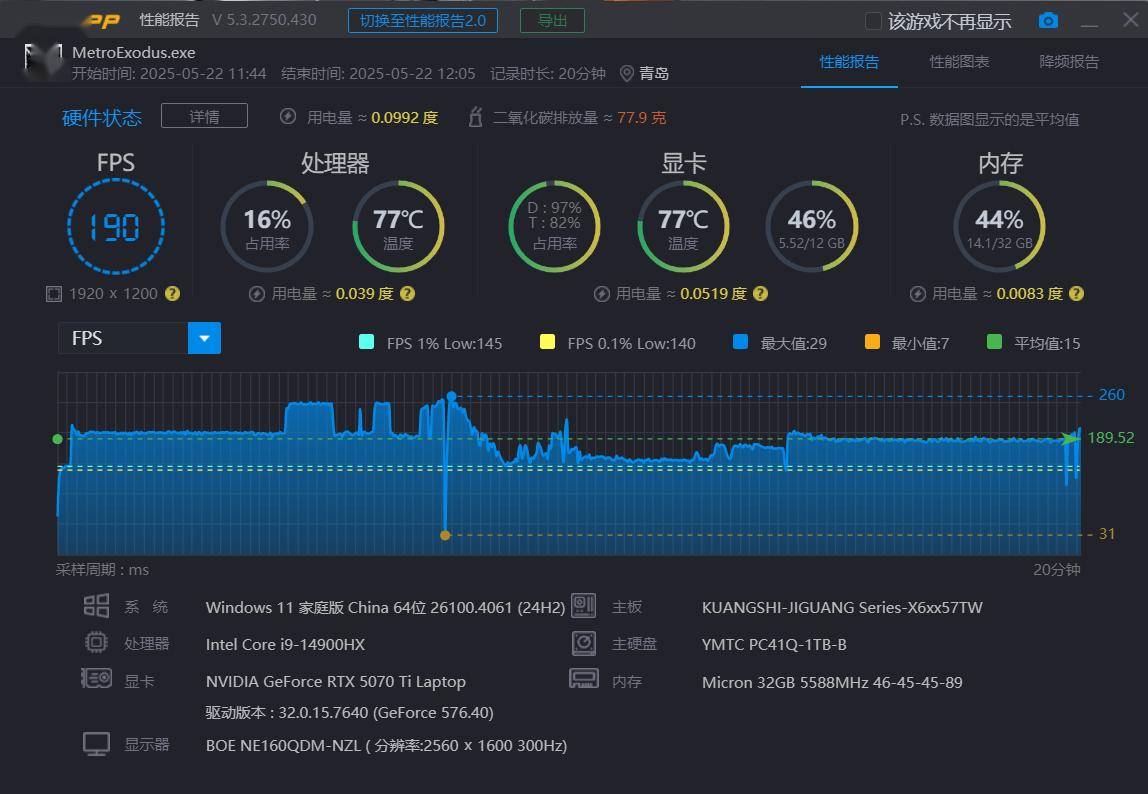Screen dimensions: 1148x794
Task: Click the help icon next to 用电量 under 显卡
Action: pyautogui.click(x=760, y=294)
